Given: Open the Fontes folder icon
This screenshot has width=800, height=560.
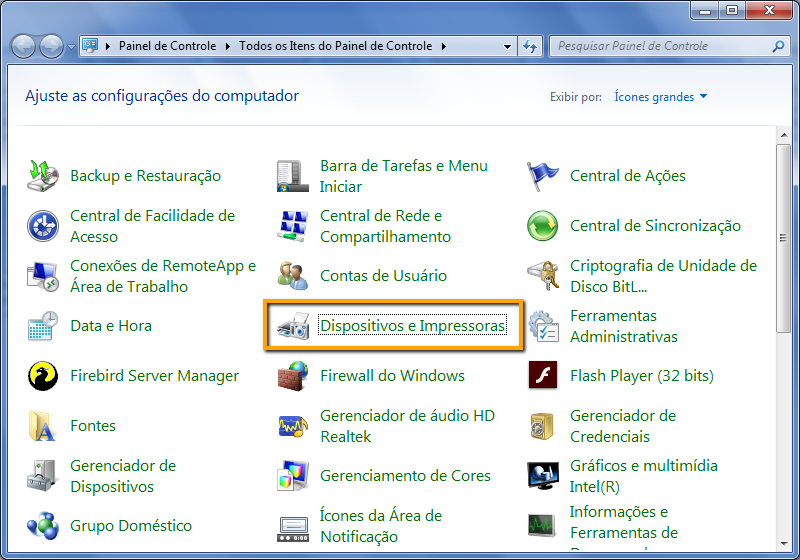Looking at the screenshot, I should click(x=42, y=426).
